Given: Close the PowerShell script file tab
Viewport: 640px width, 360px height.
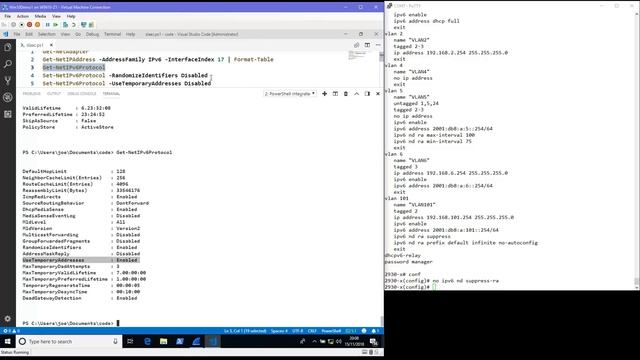Looking at the screenshot, I should click(51, 45).
